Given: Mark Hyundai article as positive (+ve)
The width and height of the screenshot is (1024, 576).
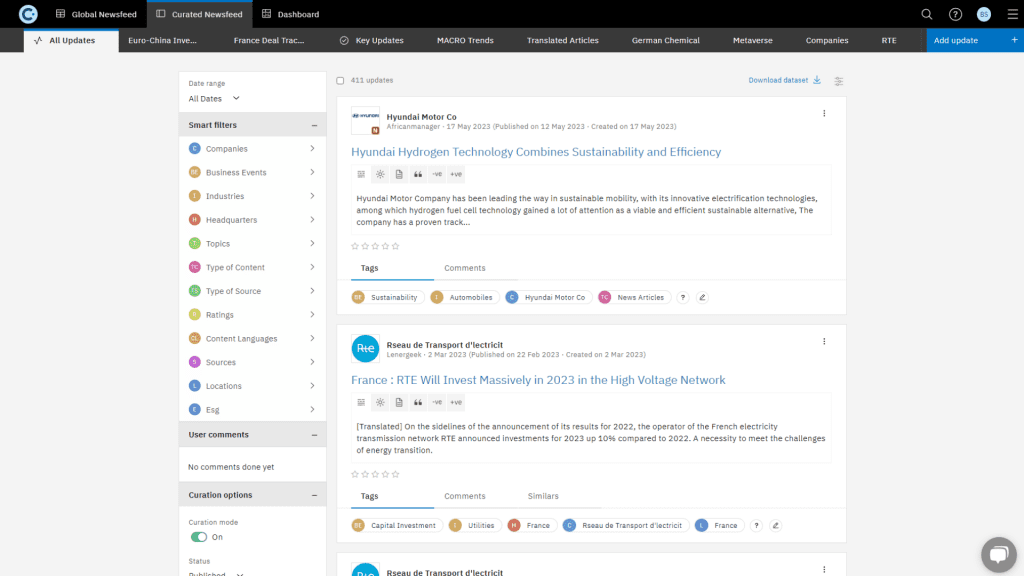Looking at the screenshot, I should 456,174.
